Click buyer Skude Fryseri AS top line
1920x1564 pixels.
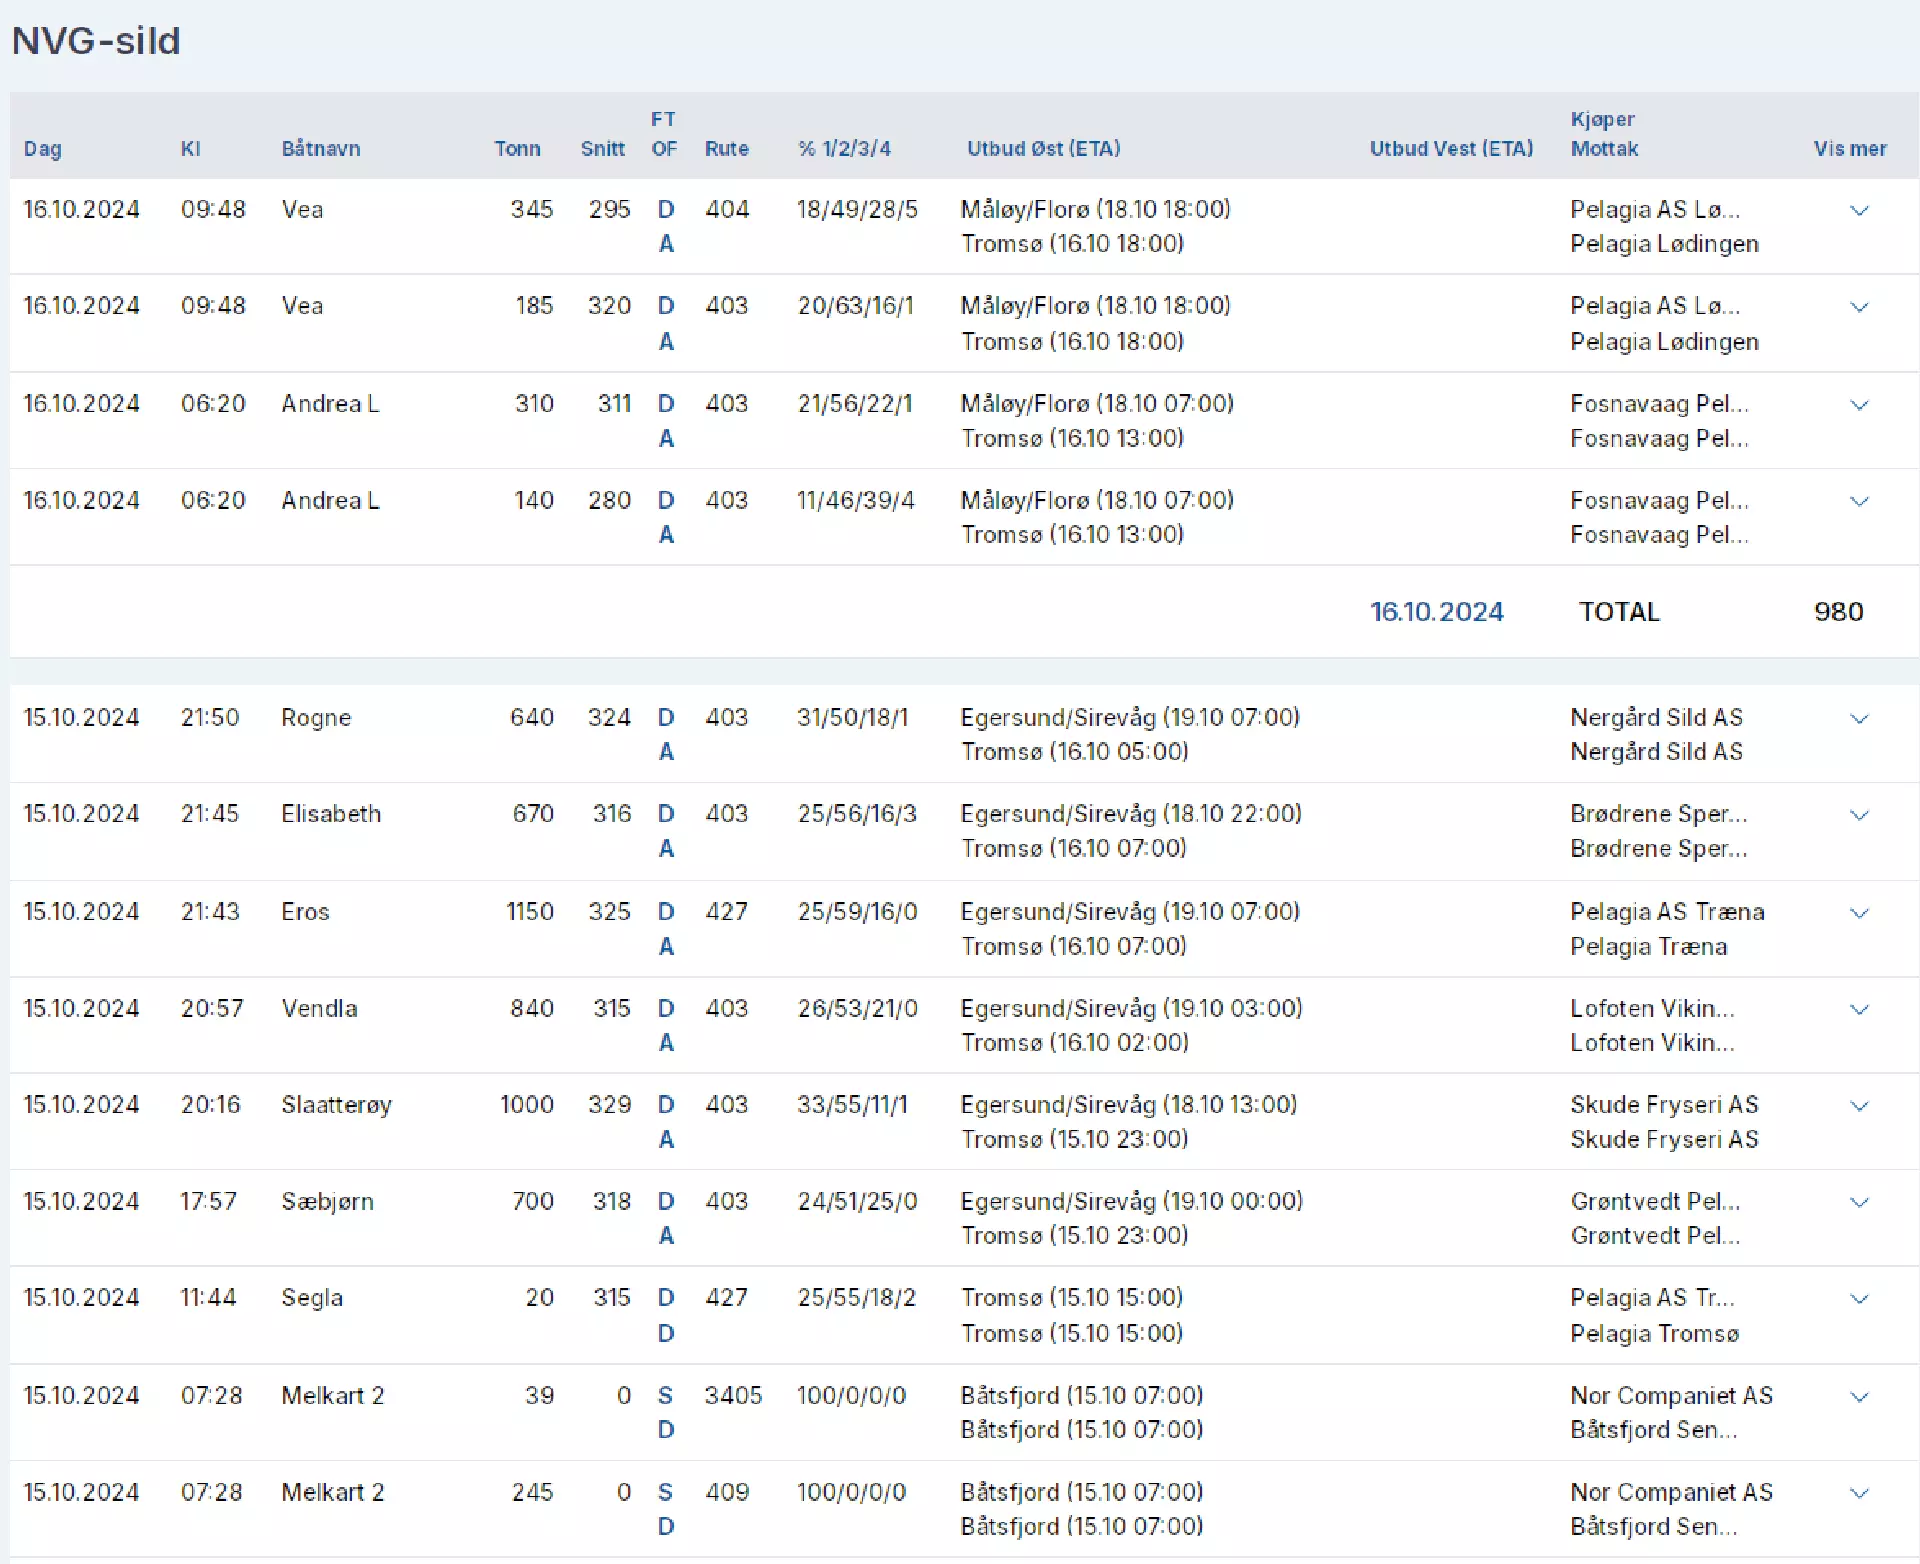(x=1664, y=1105)
